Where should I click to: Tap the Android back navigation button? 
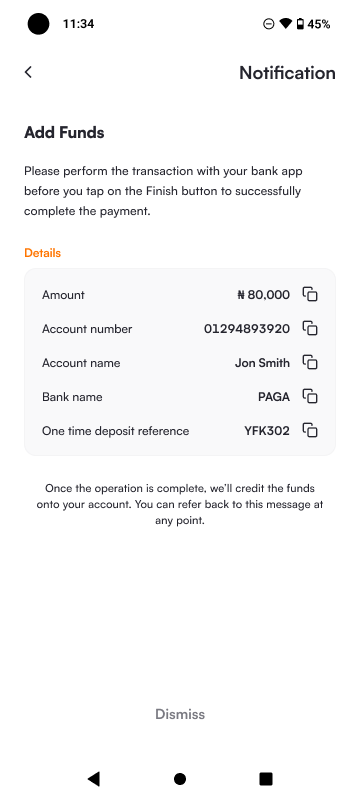click(x=94, y=779)
